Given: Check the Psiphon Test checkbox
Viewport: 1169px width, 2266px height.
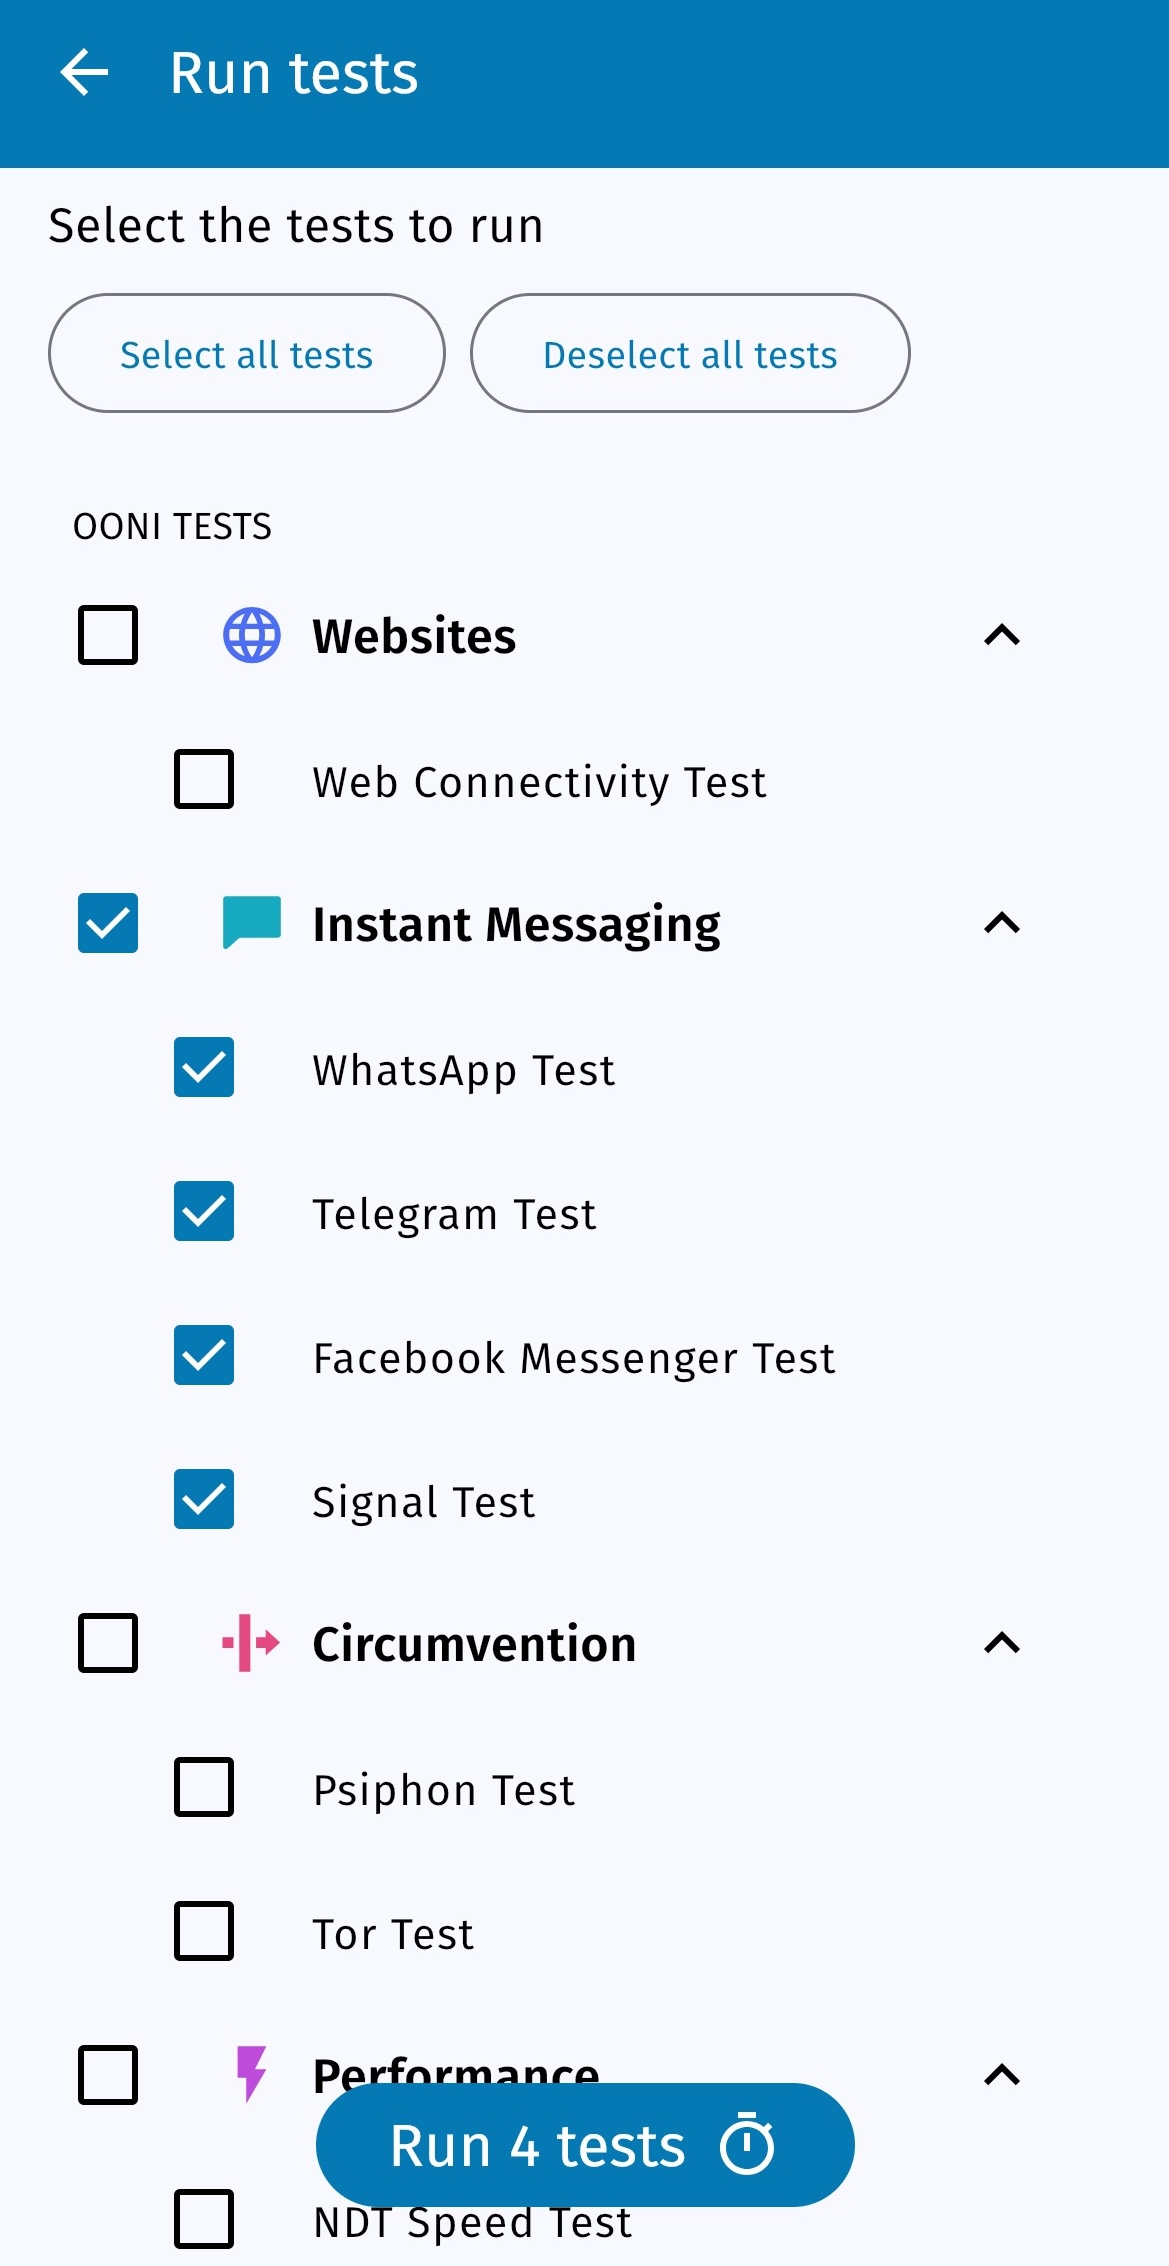Looking at the screenshot, I should (204, 1787).
